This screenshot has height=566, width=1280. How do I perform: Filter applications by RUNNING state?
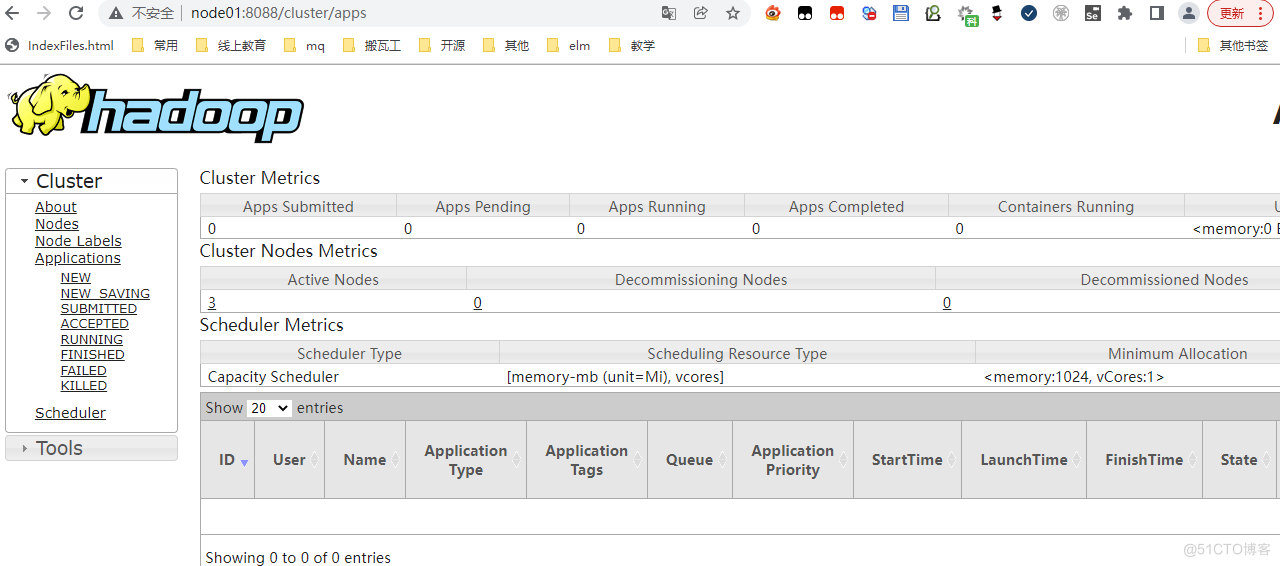click(x=92, y=340)
